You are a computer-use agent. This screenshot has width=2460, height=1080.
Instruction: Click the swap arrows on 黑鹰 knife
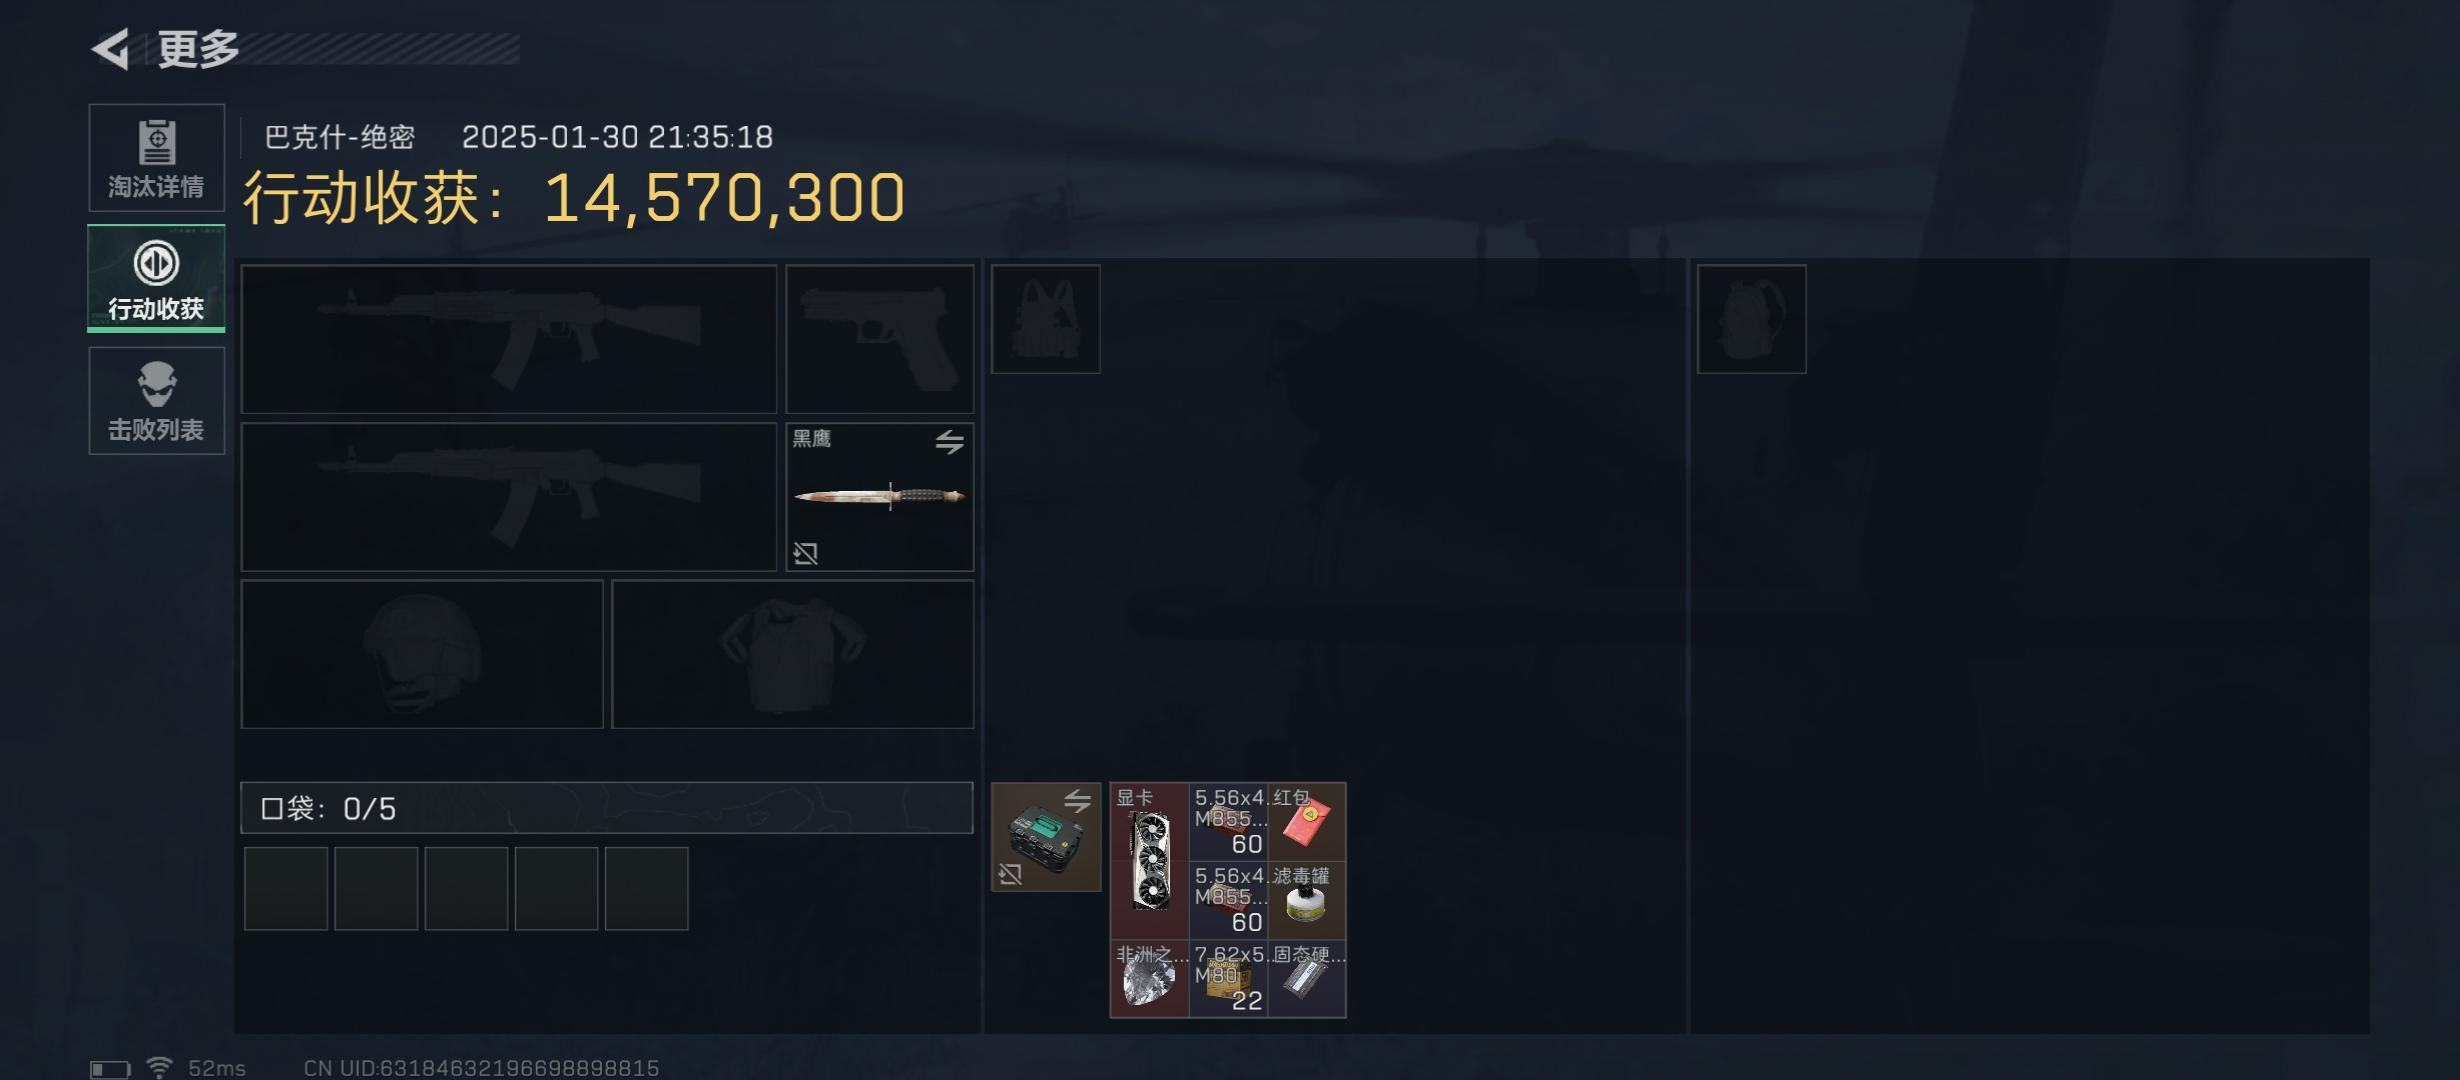click(x=949, y=441)
